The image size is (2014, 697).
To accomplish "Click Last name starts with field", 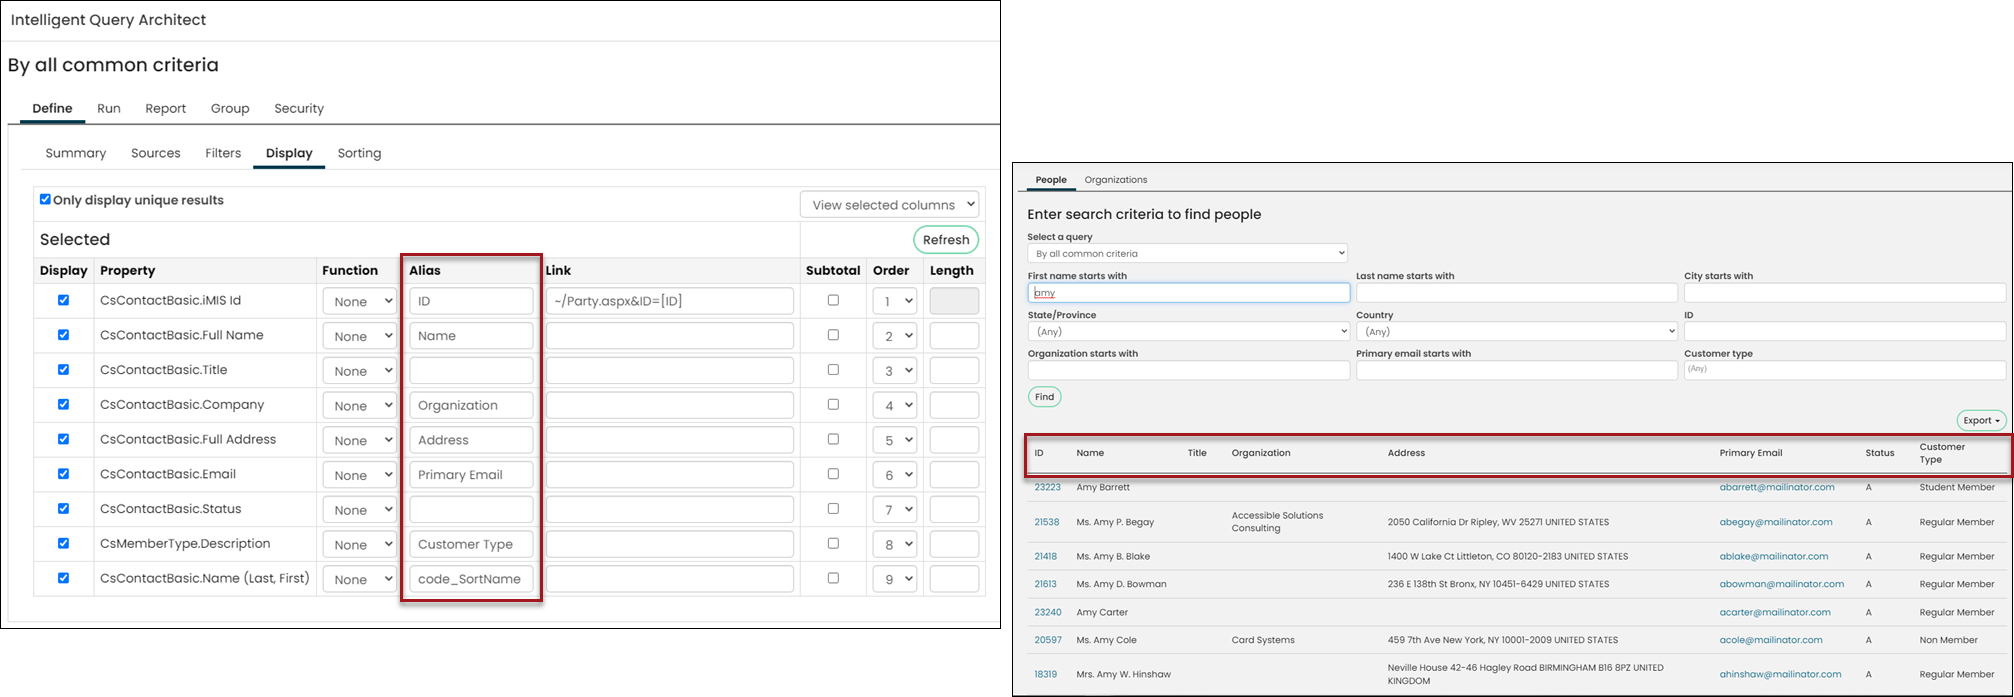I will 1517,293.
